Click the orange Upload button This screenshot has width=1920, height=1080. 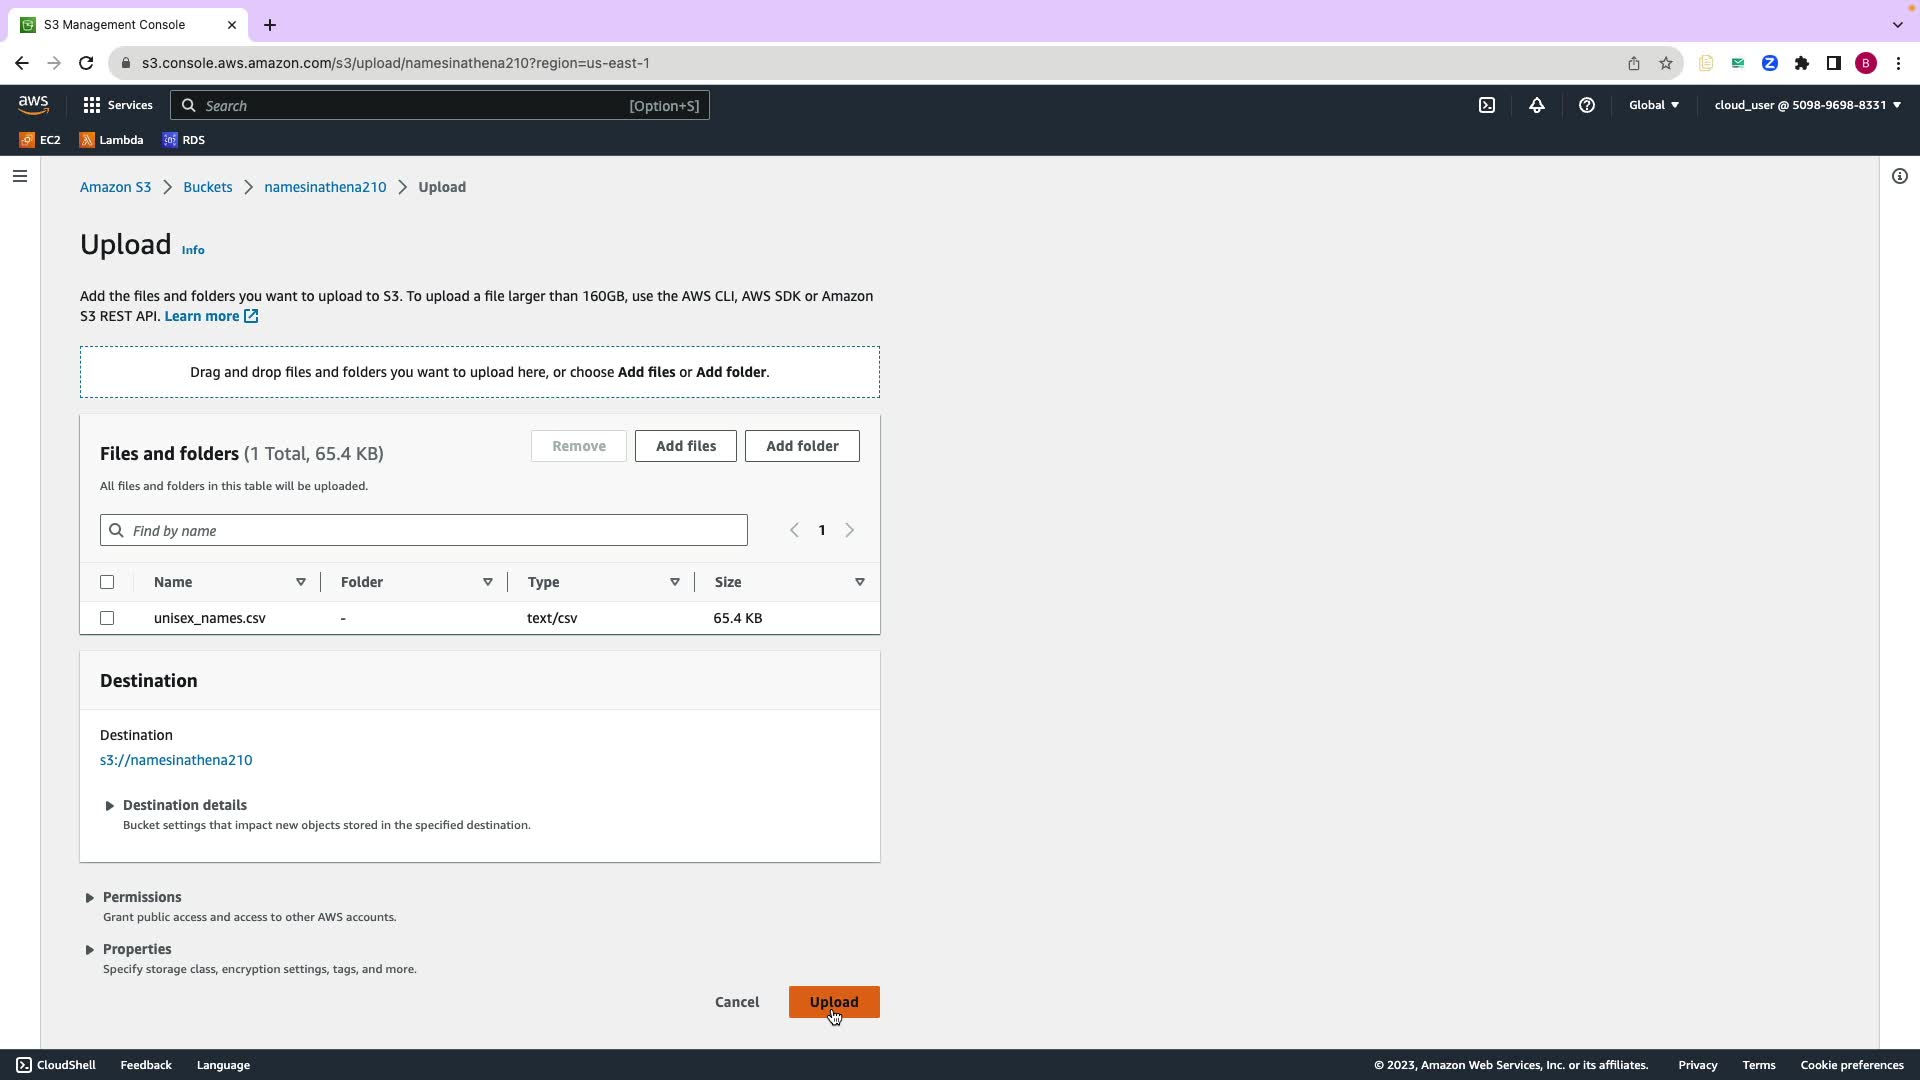point(834,1002)
